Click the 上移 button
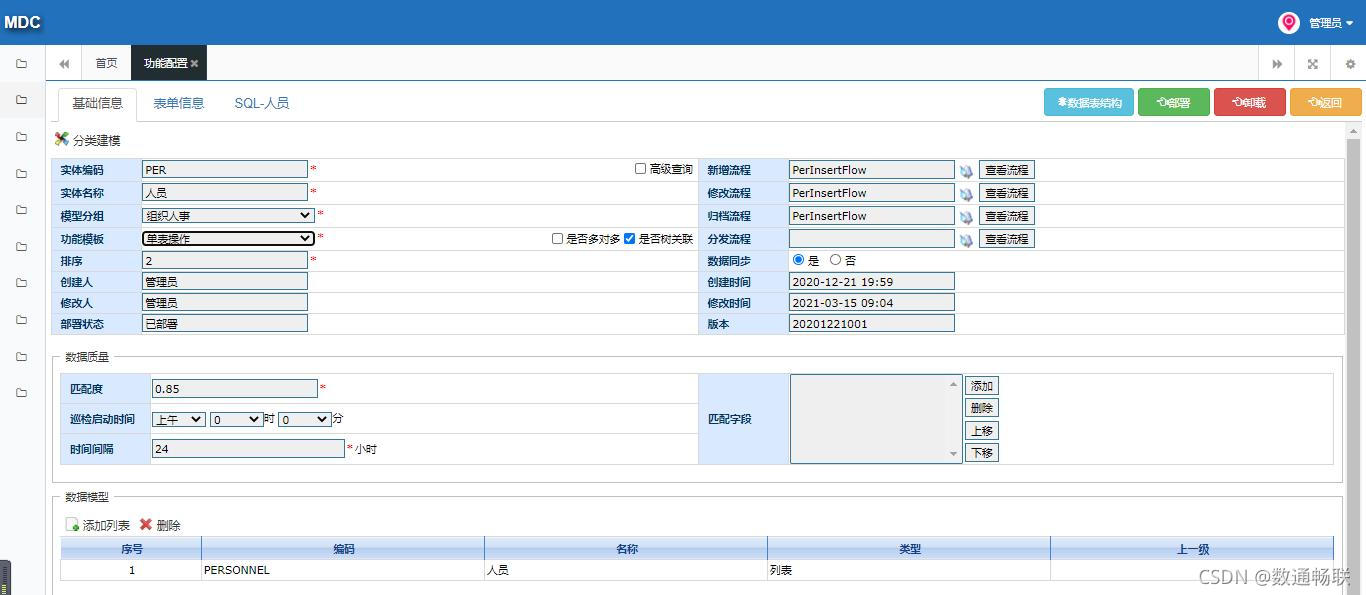Screen dimensions: 1366x595 [x=982, y=431]
